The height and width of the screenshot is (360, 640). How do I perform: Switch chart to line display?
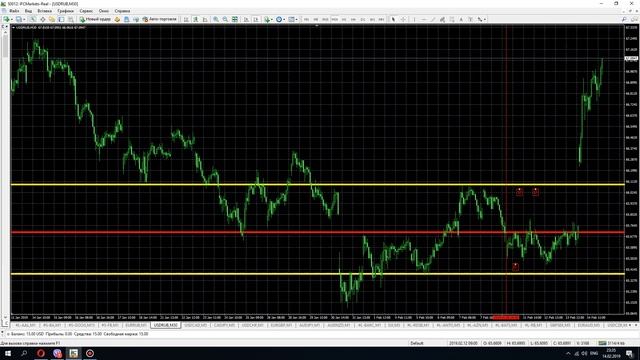205,19
